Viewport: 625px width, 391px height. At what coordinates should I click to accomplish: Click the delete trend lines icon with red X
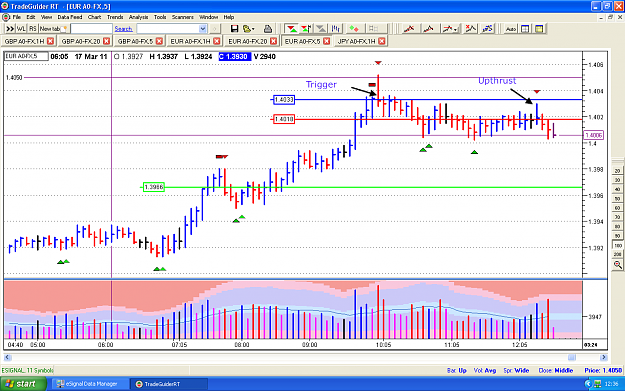click(x=471, y=29)
